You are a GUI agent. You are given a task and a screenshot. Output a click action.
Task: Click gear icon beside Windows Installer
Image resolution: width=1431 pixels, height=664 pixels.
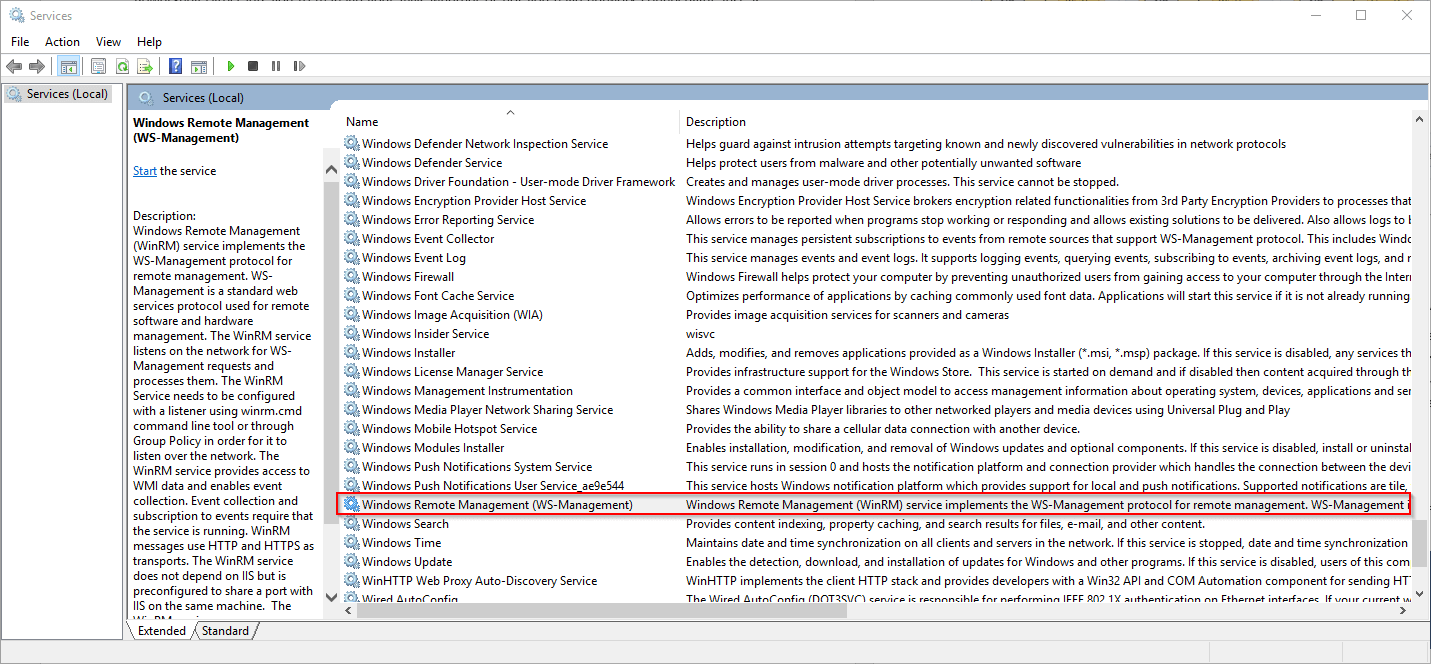coord(352,353)
